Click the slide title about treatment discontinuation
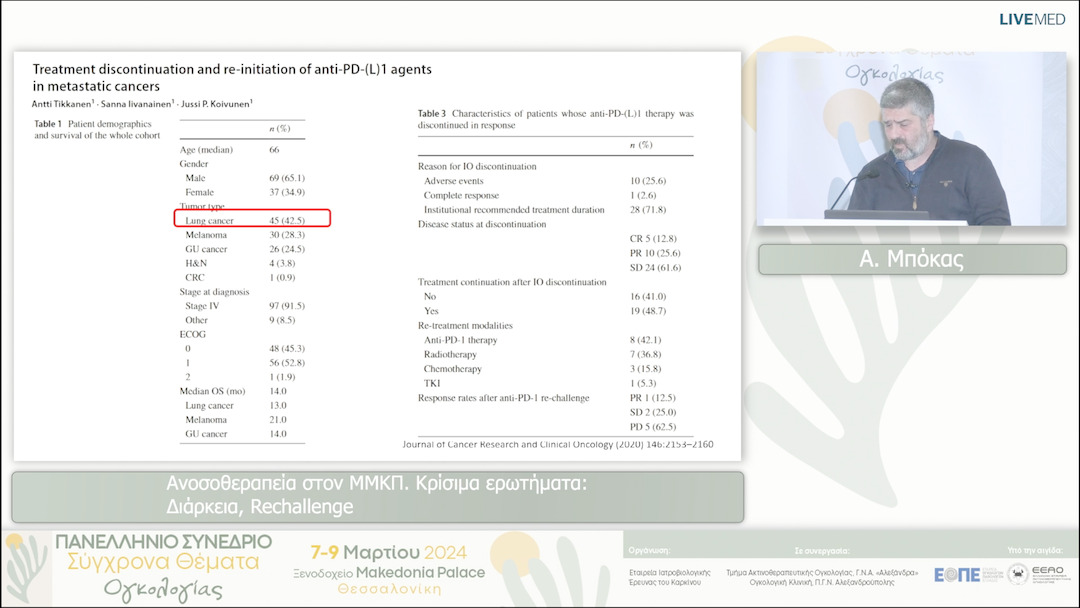The height and width of the screenshot is (608, 1080). coord(232,78)
